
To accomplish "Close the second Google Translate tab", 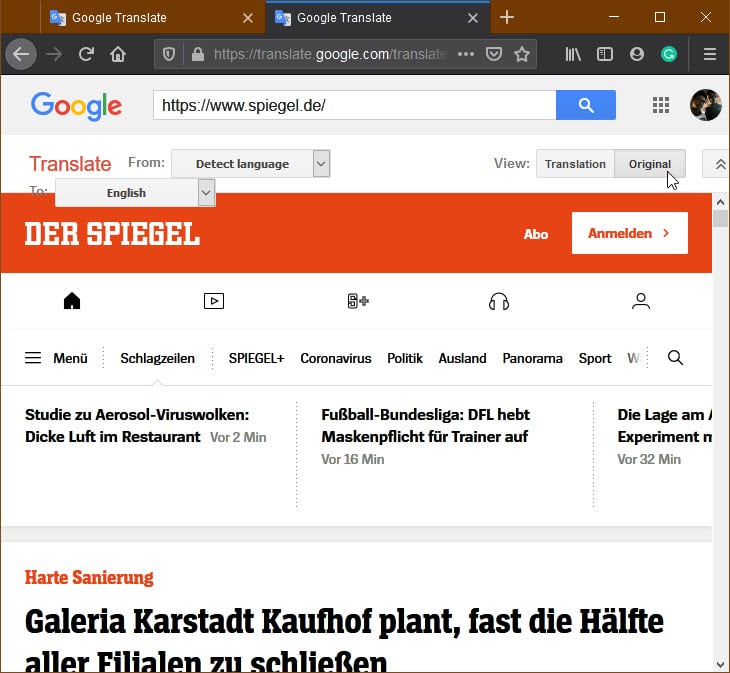I will click(473, 18).
